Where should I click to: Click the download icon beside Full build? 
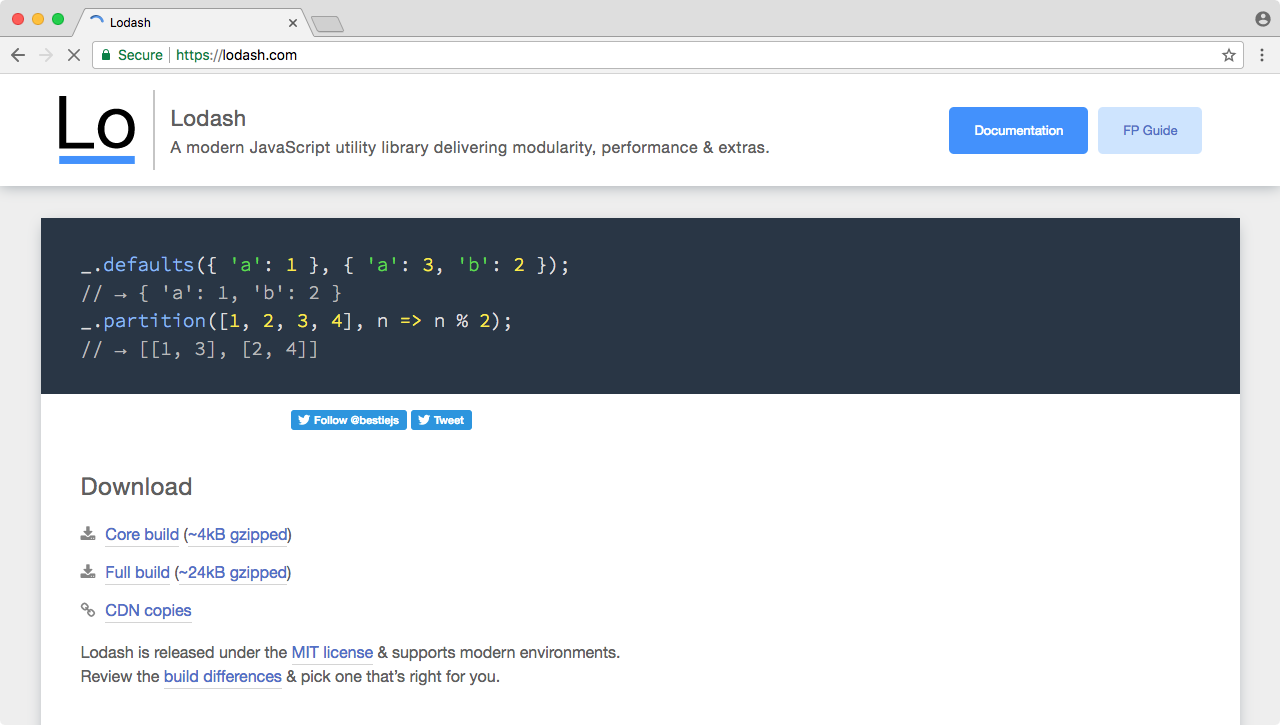coord(88,572)
